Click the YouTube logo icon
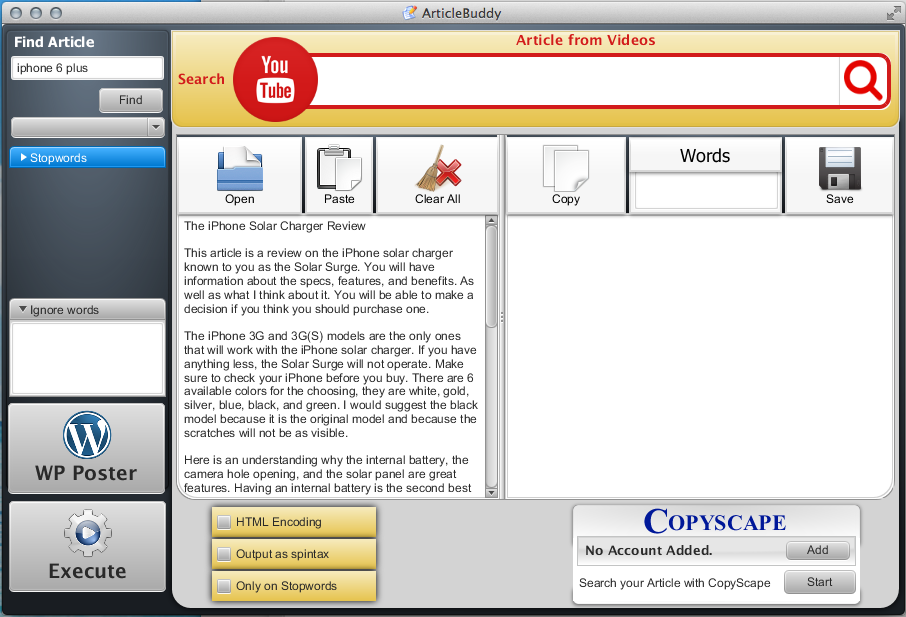The height and width of the screenshot is (617, 906). [x=275, y=80]
